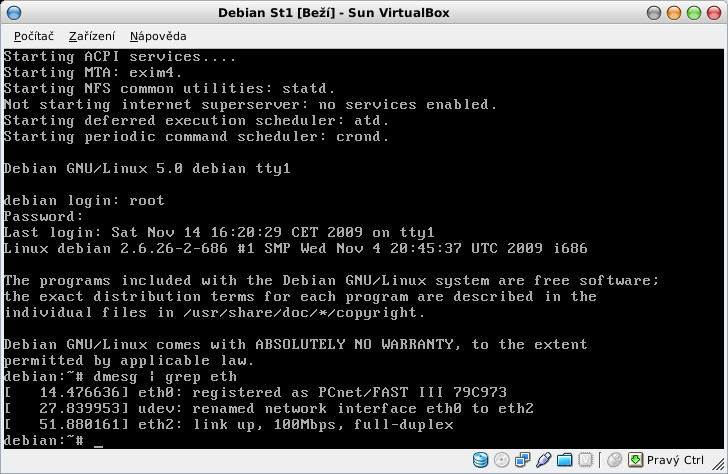Close the Debian St1 VM window
Image resolution: width=728 pixels, height=474 pixels.
point(714,12)
